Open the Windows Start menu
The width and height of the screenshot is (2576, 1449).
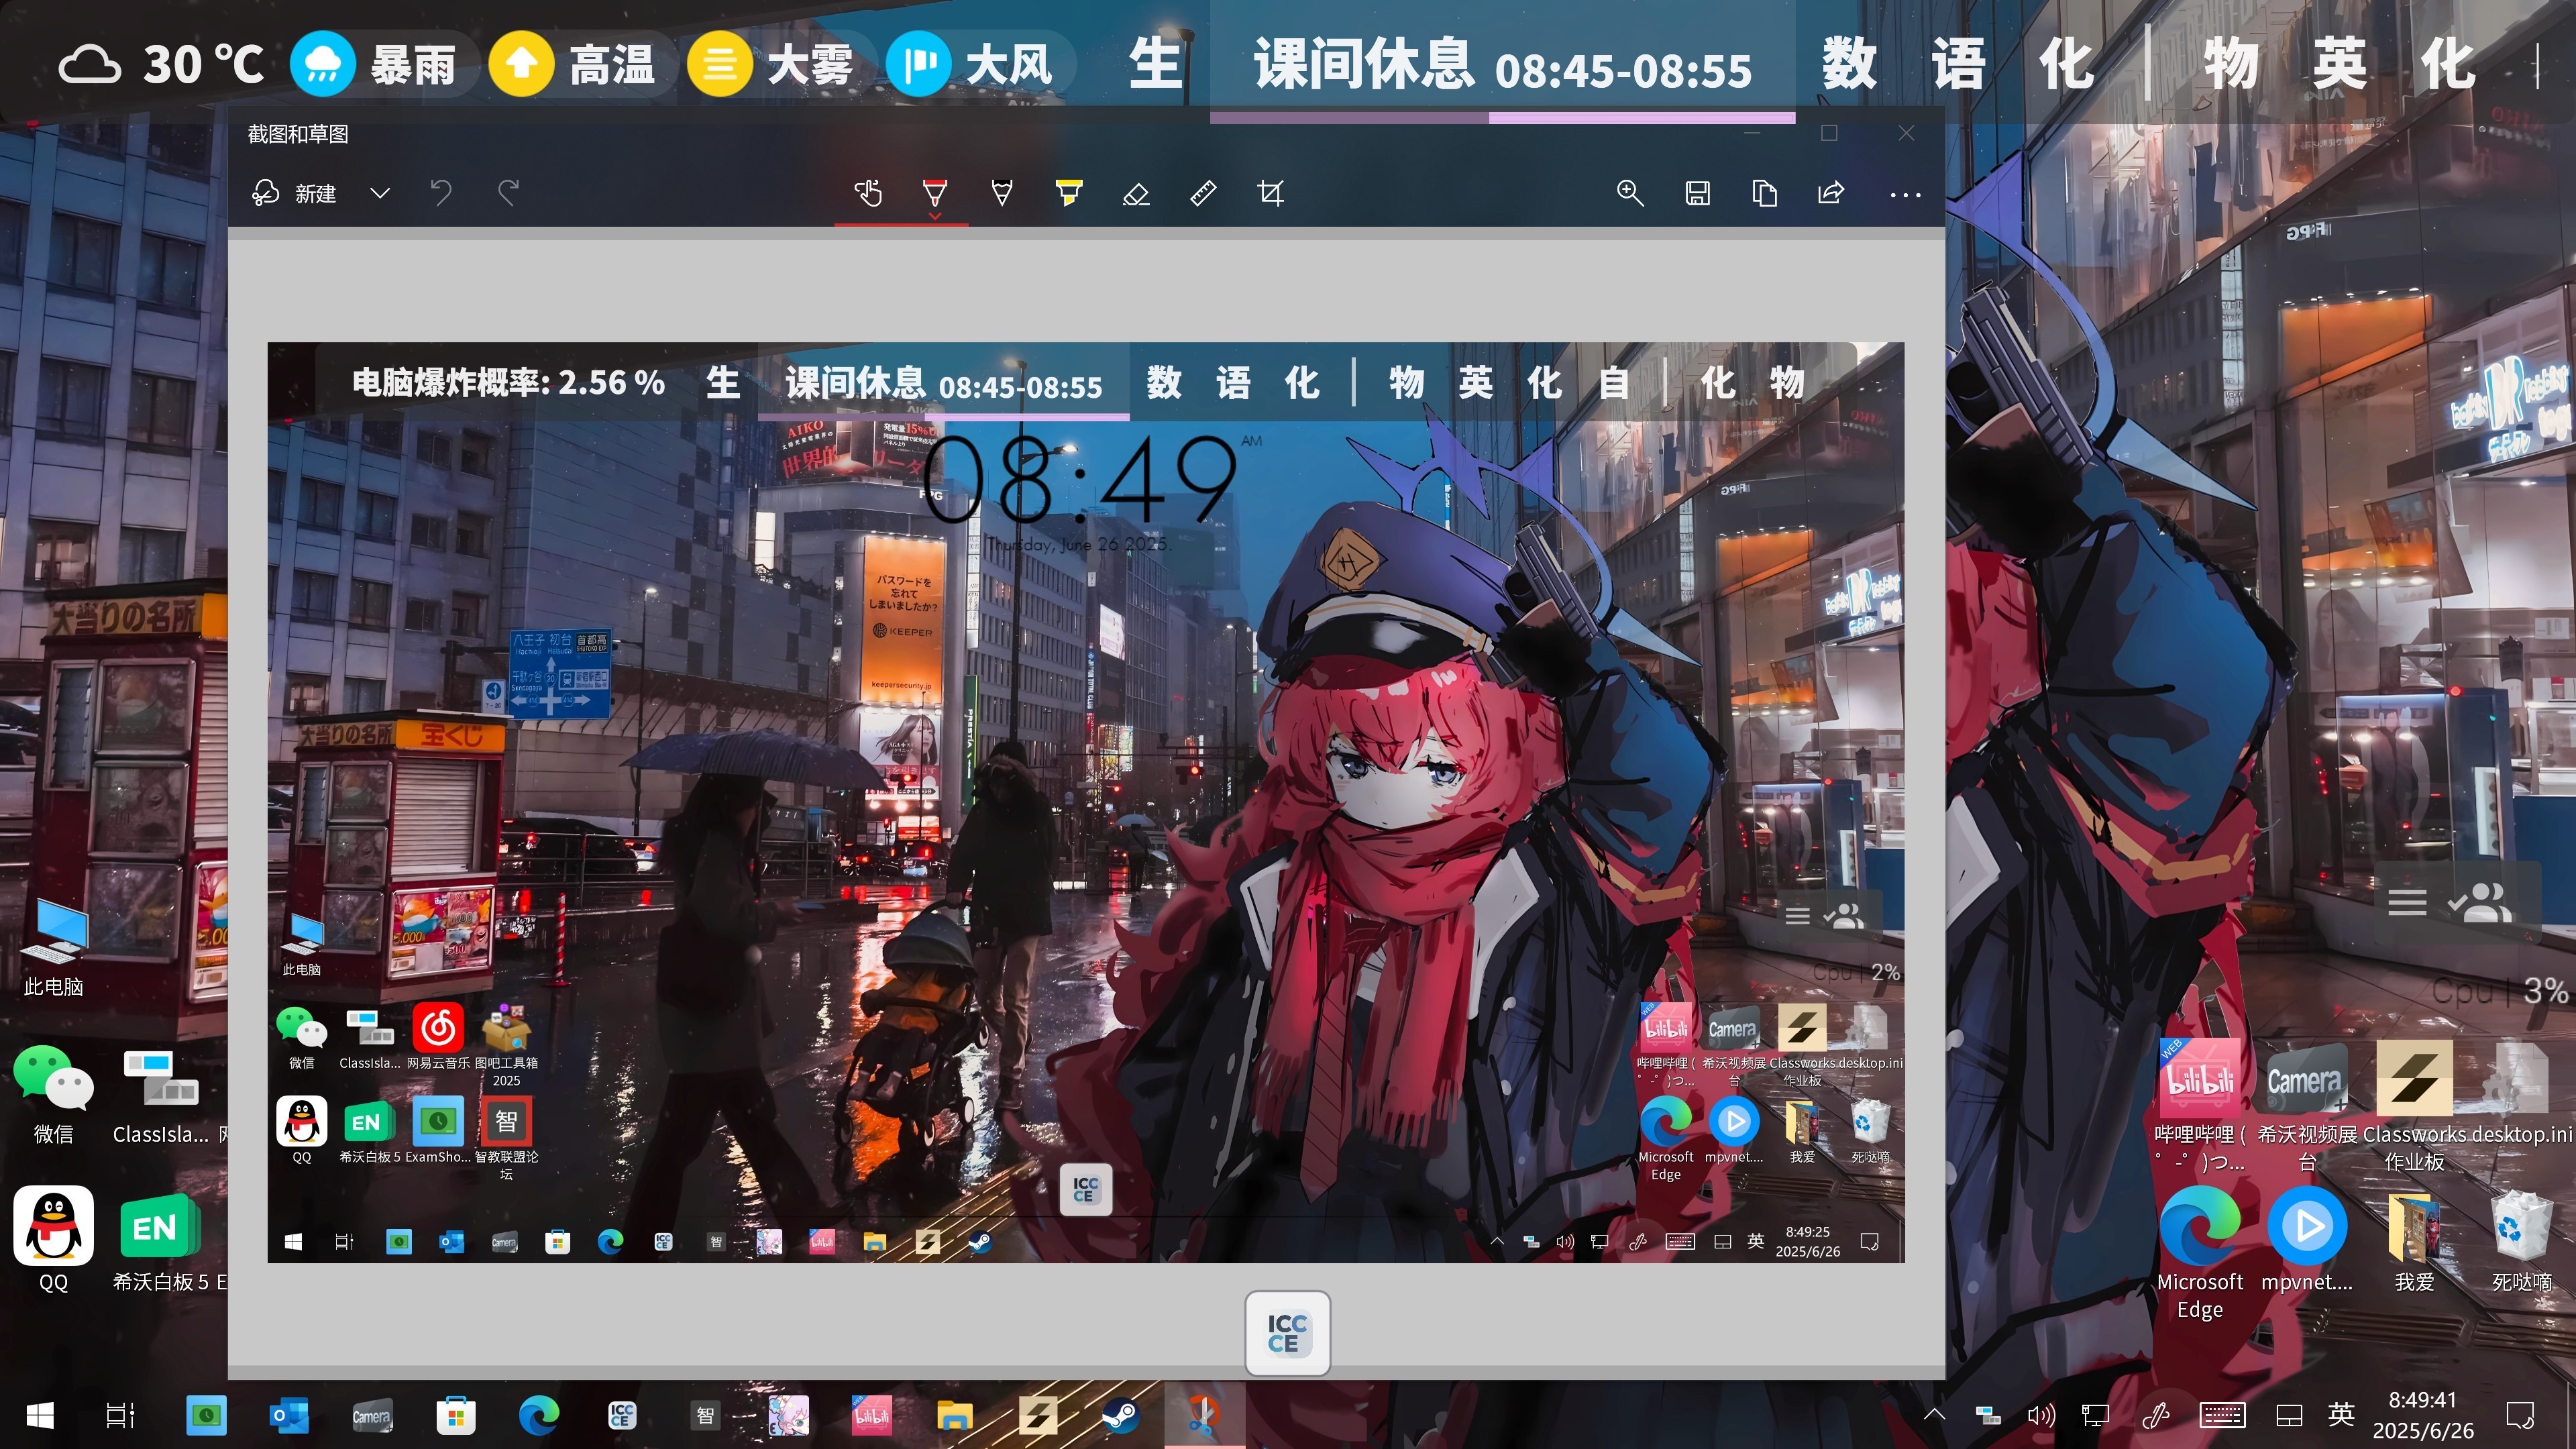coord(40,1415)
